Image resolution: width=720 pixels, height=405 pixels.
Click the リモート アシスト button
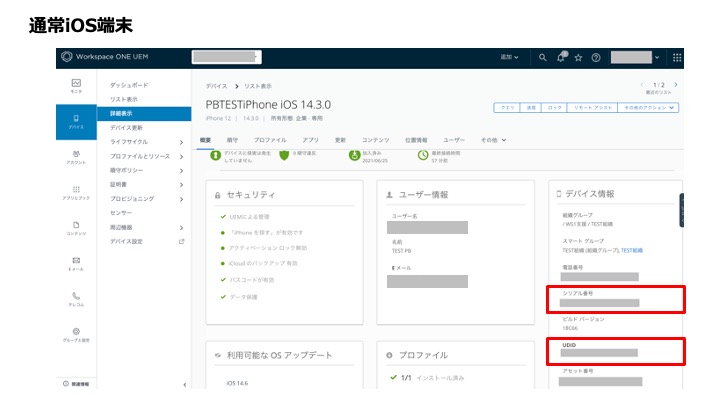click(x=593, y=107)
